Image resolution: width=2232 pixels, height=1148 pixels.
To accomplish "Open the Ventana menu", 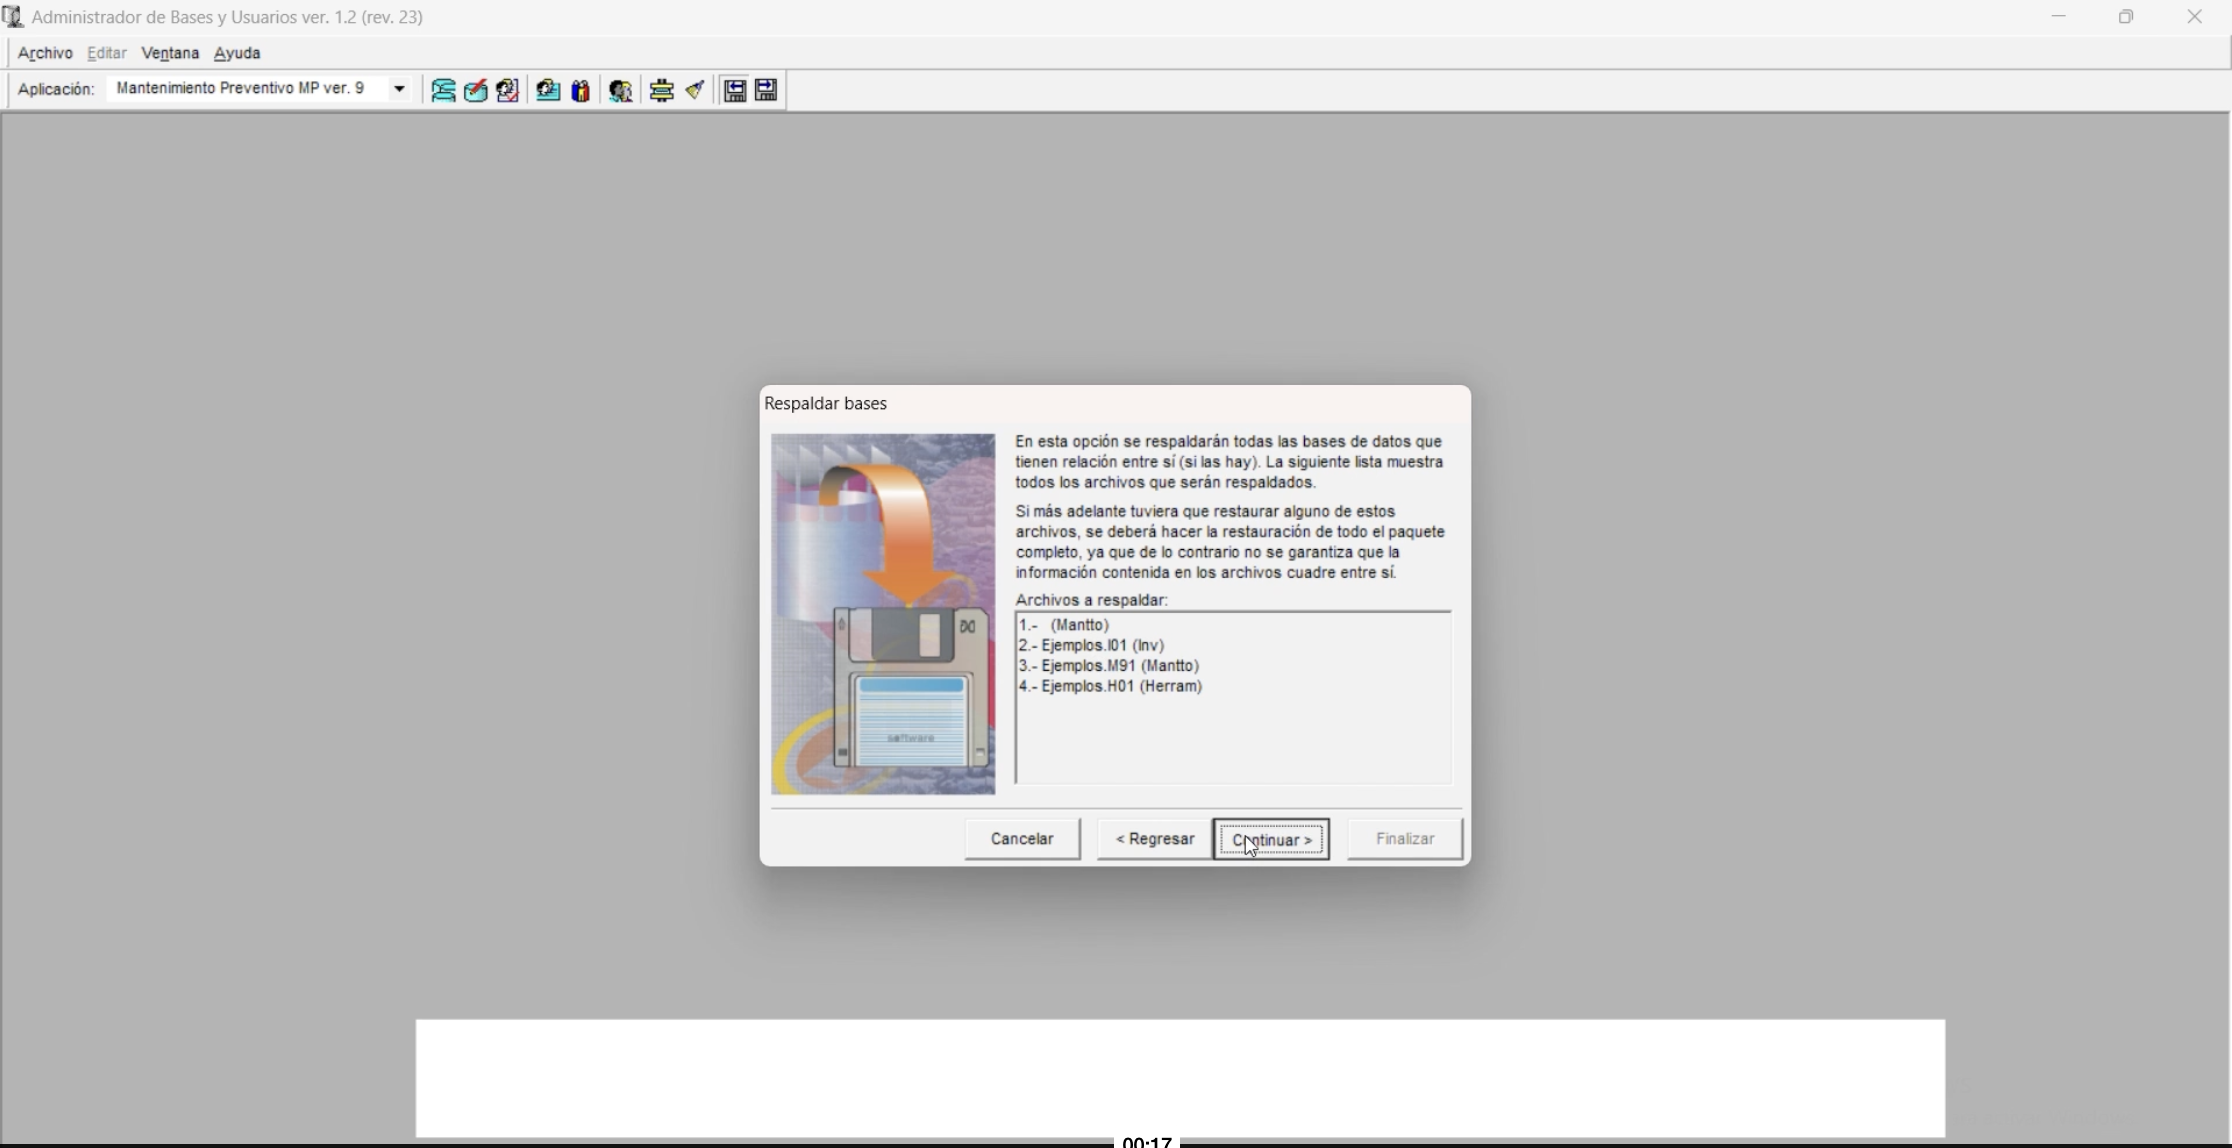I will (x=170, y=53).
